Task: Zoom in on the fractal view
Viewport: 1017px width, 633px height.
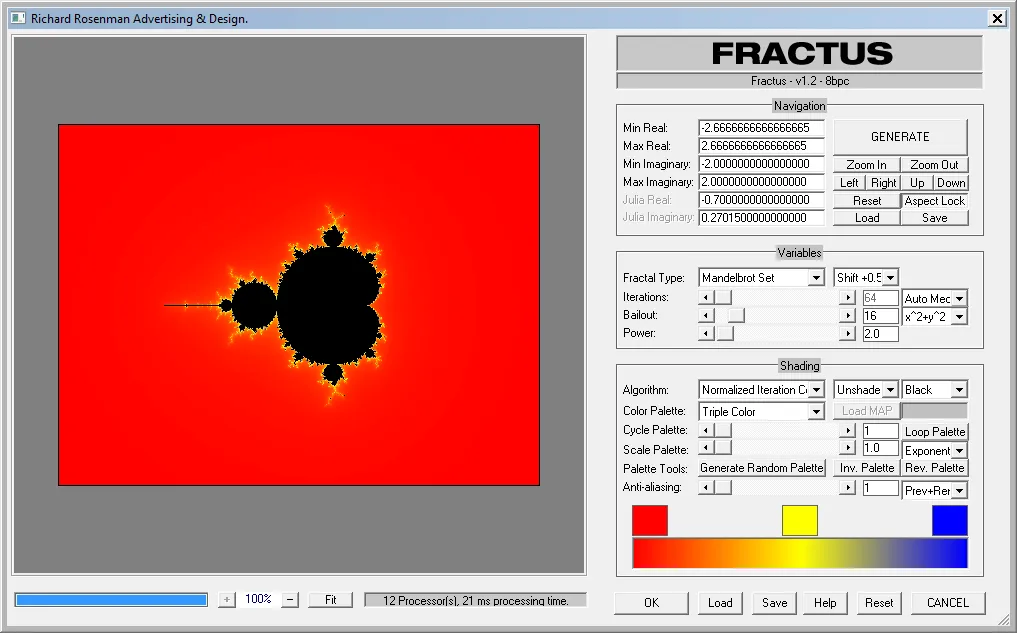Action: (864, 164)
